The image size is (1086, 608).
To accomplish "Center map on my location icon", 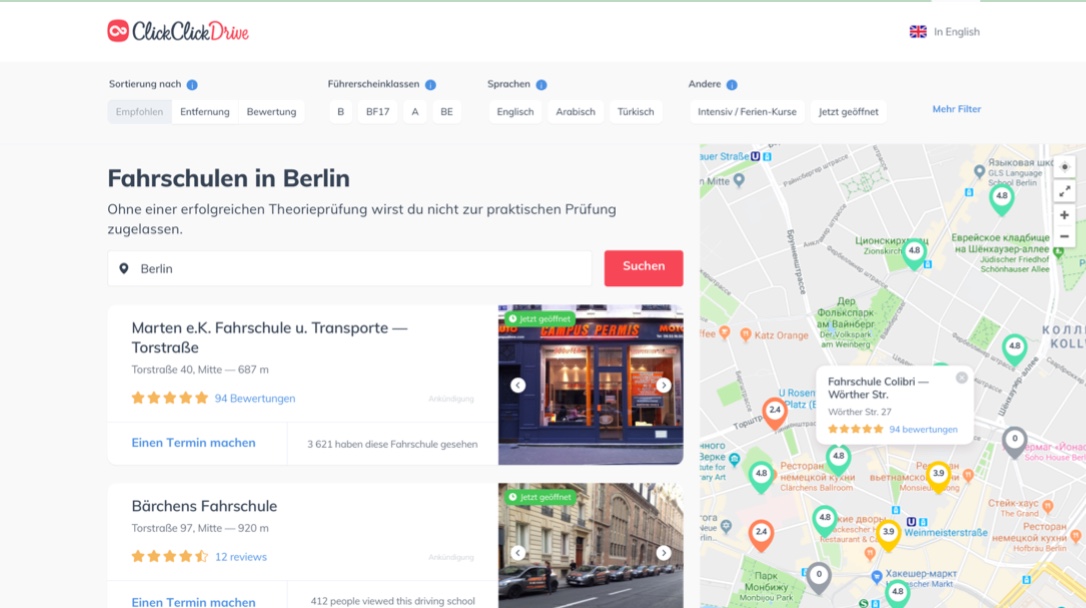I will click(1065, 167).
